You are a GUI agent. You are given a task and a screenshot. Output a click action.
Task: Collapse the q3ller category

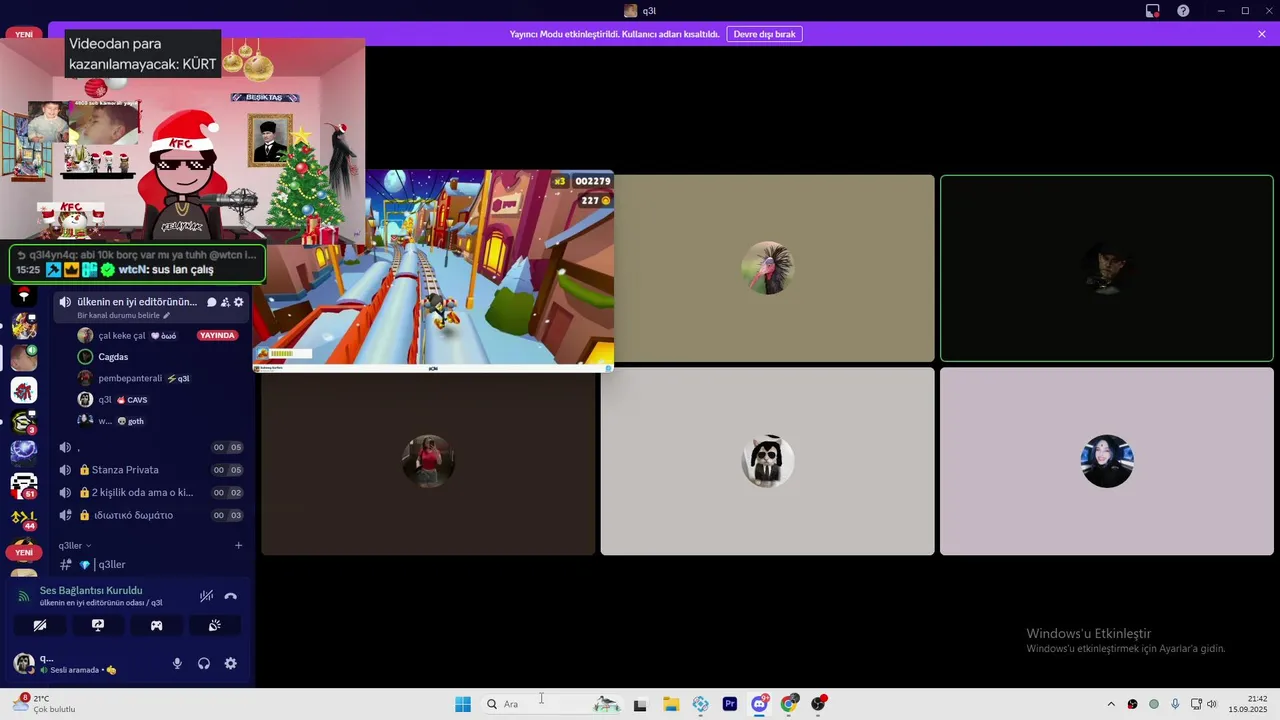75,546
